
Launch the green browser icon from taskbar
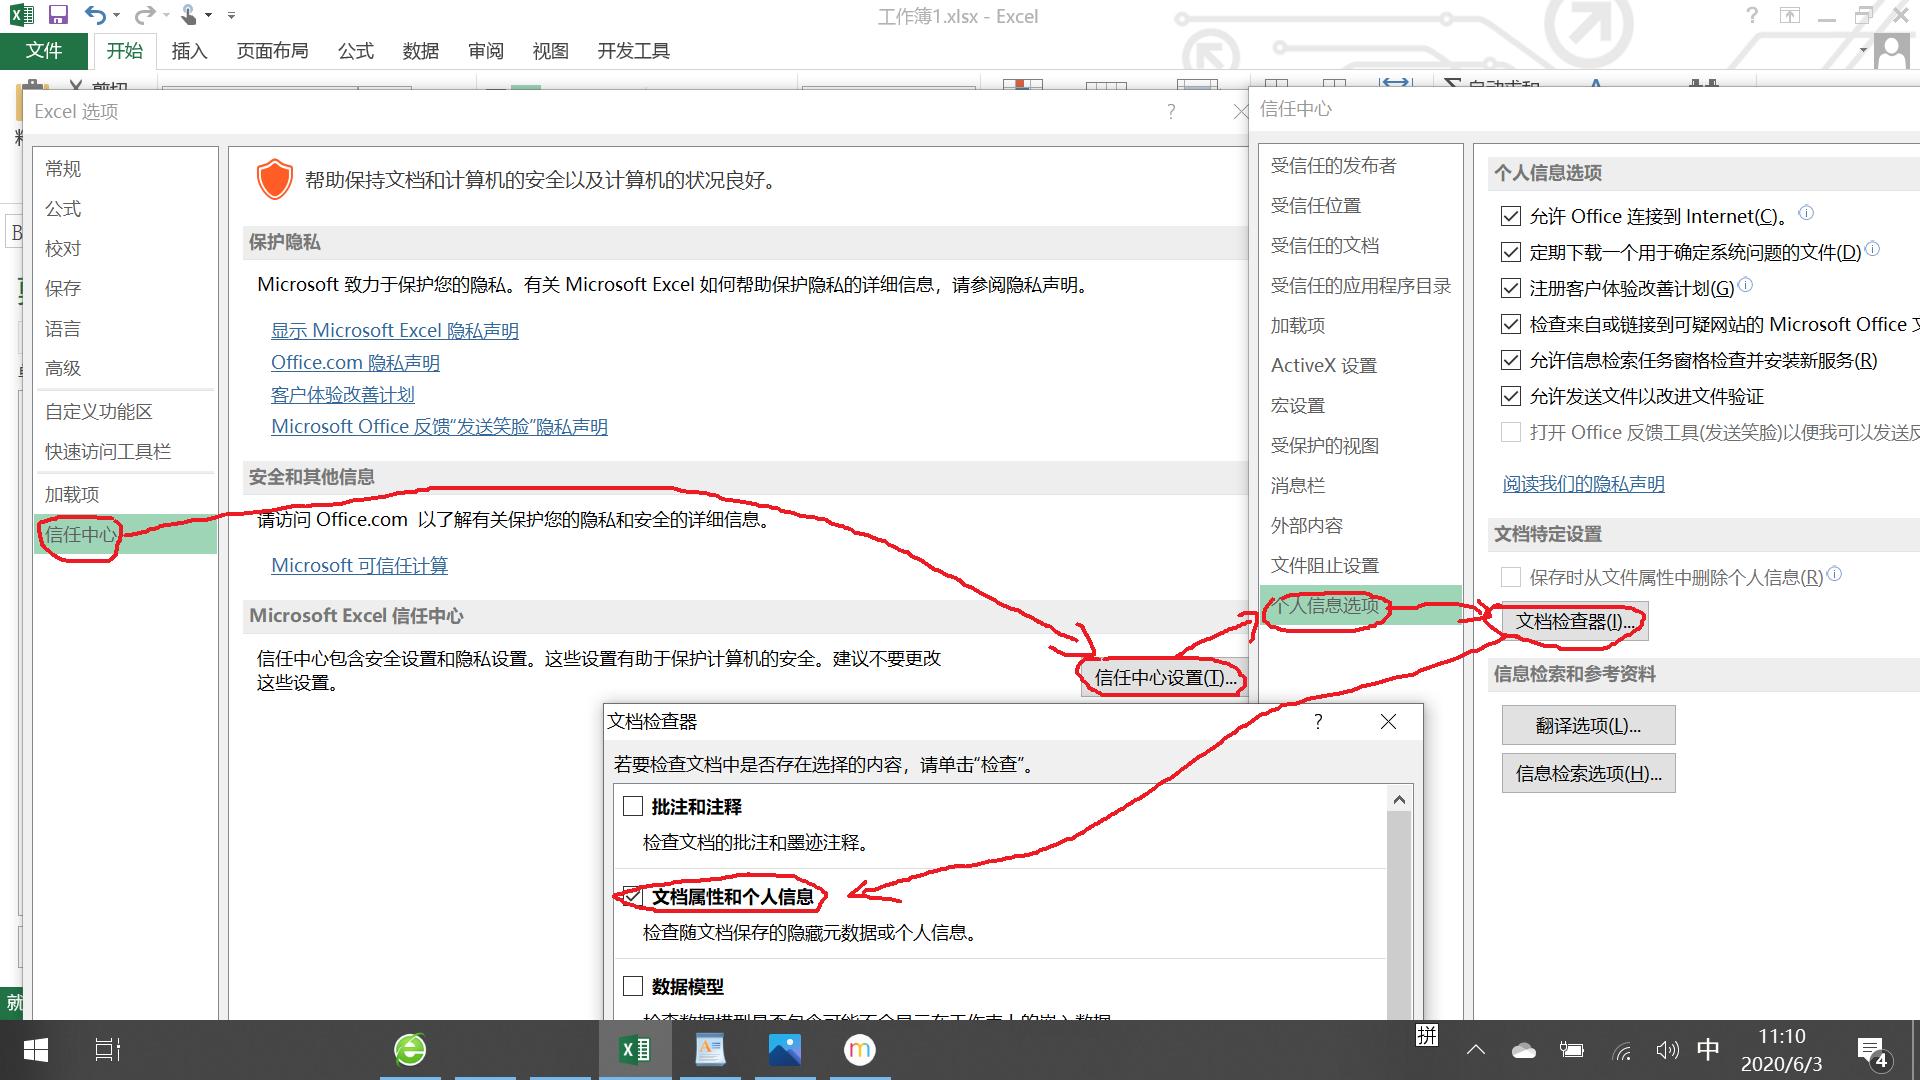pyautogui.click(x=410, y=1049)
